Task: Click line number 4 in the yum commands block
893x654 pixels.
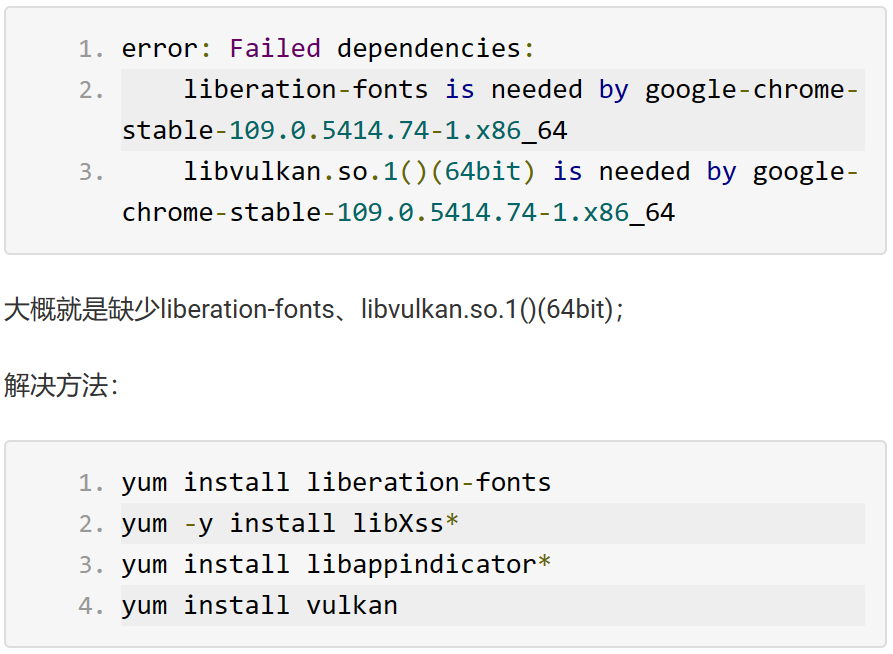Action: (92, 606)
